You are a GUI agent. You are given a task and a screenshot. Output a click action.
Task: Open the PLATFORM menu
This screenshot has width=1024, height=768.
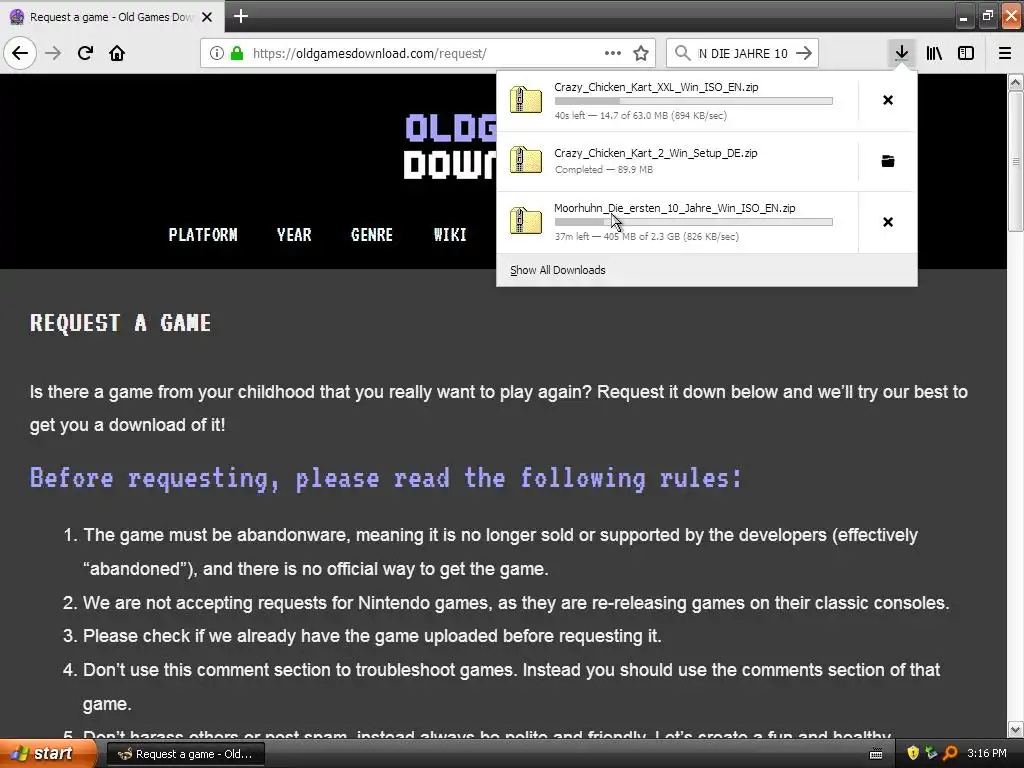(x=203, y=235)
